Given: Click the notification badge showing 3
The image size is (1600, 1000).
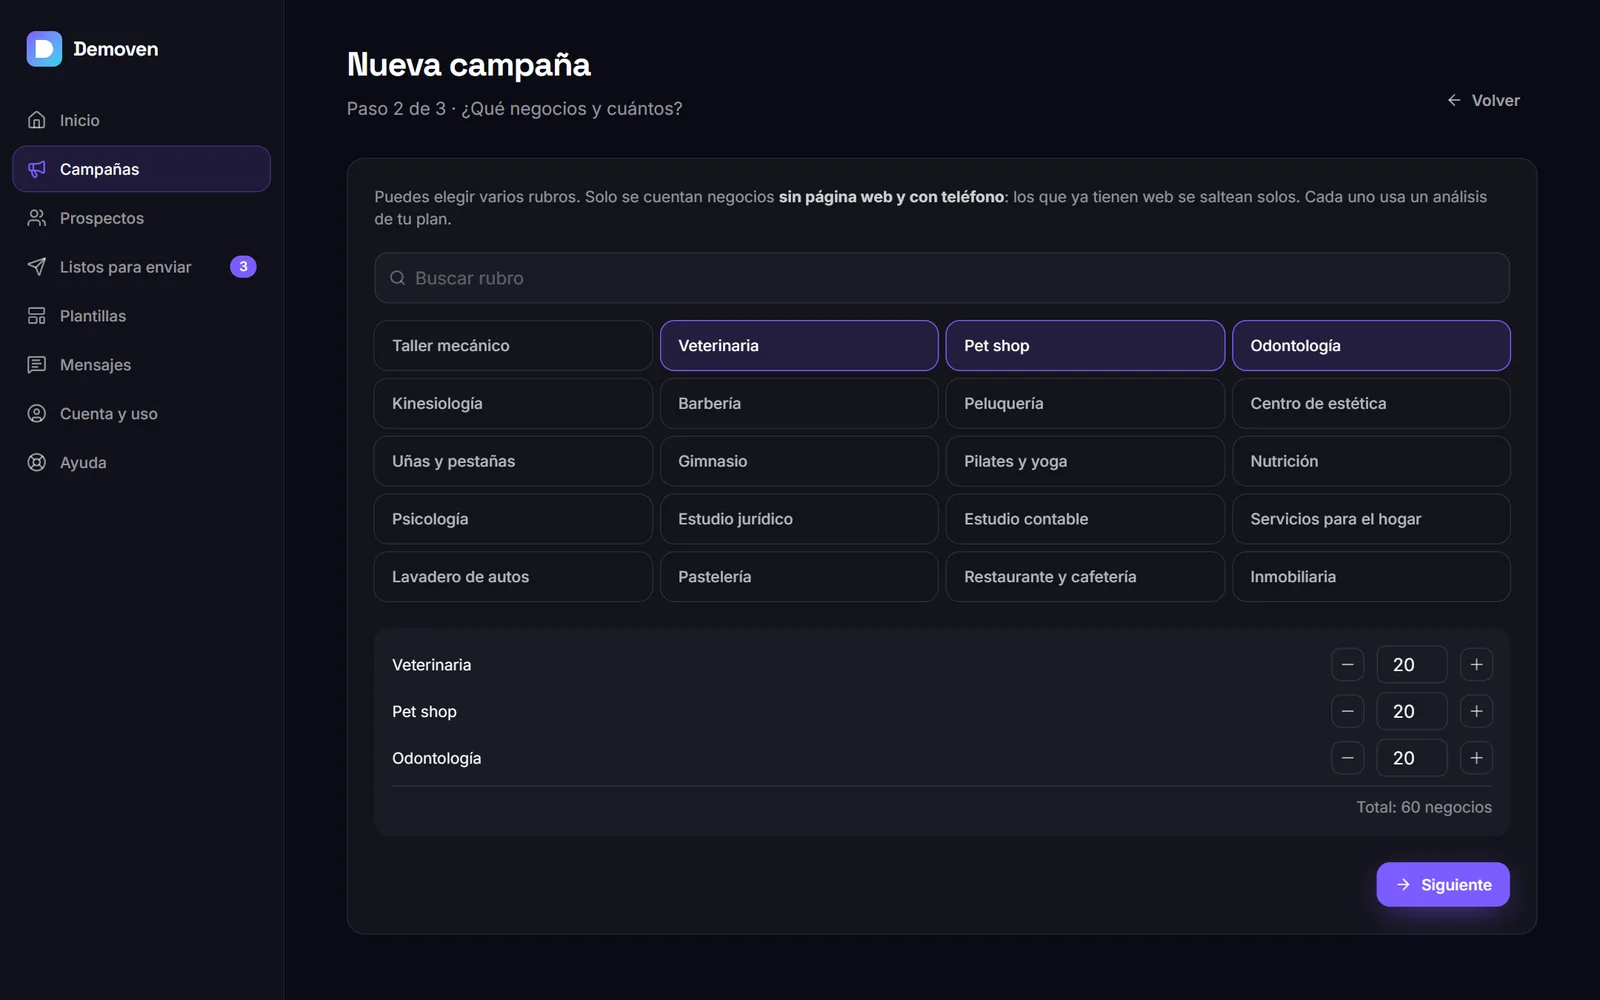Looking at the screenshot, I should 243,267.
